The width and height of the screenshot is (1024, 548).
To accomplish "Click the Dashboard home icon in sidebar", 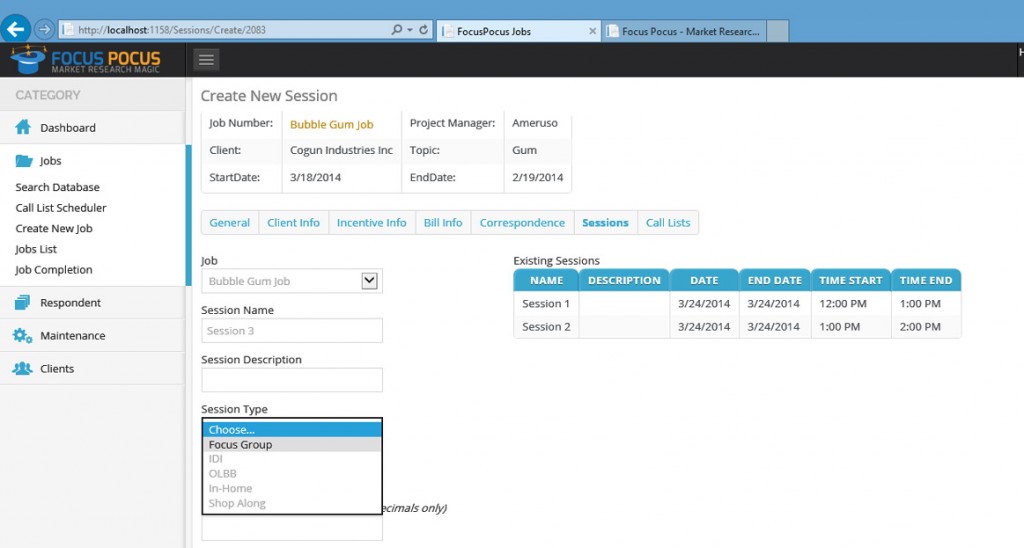I will [23, 128].
